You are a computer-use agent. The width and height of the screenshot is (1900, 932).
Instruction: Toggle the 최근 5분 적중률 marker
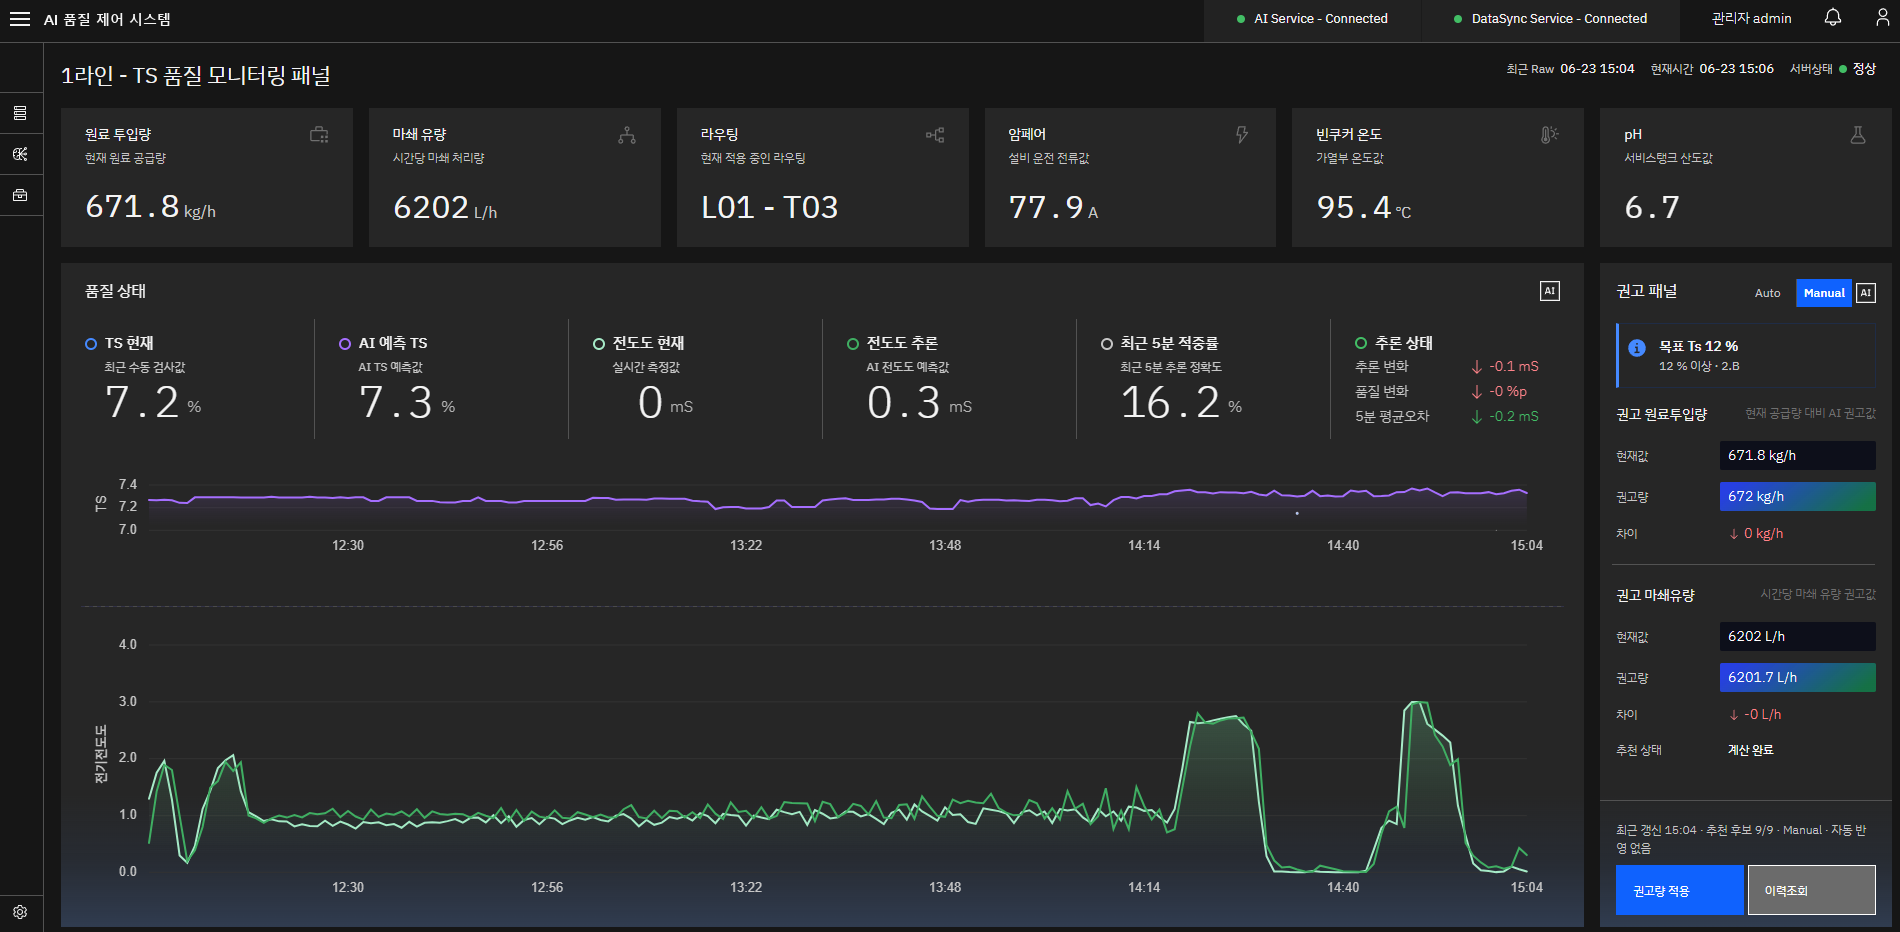click(x=1107, y=344)
